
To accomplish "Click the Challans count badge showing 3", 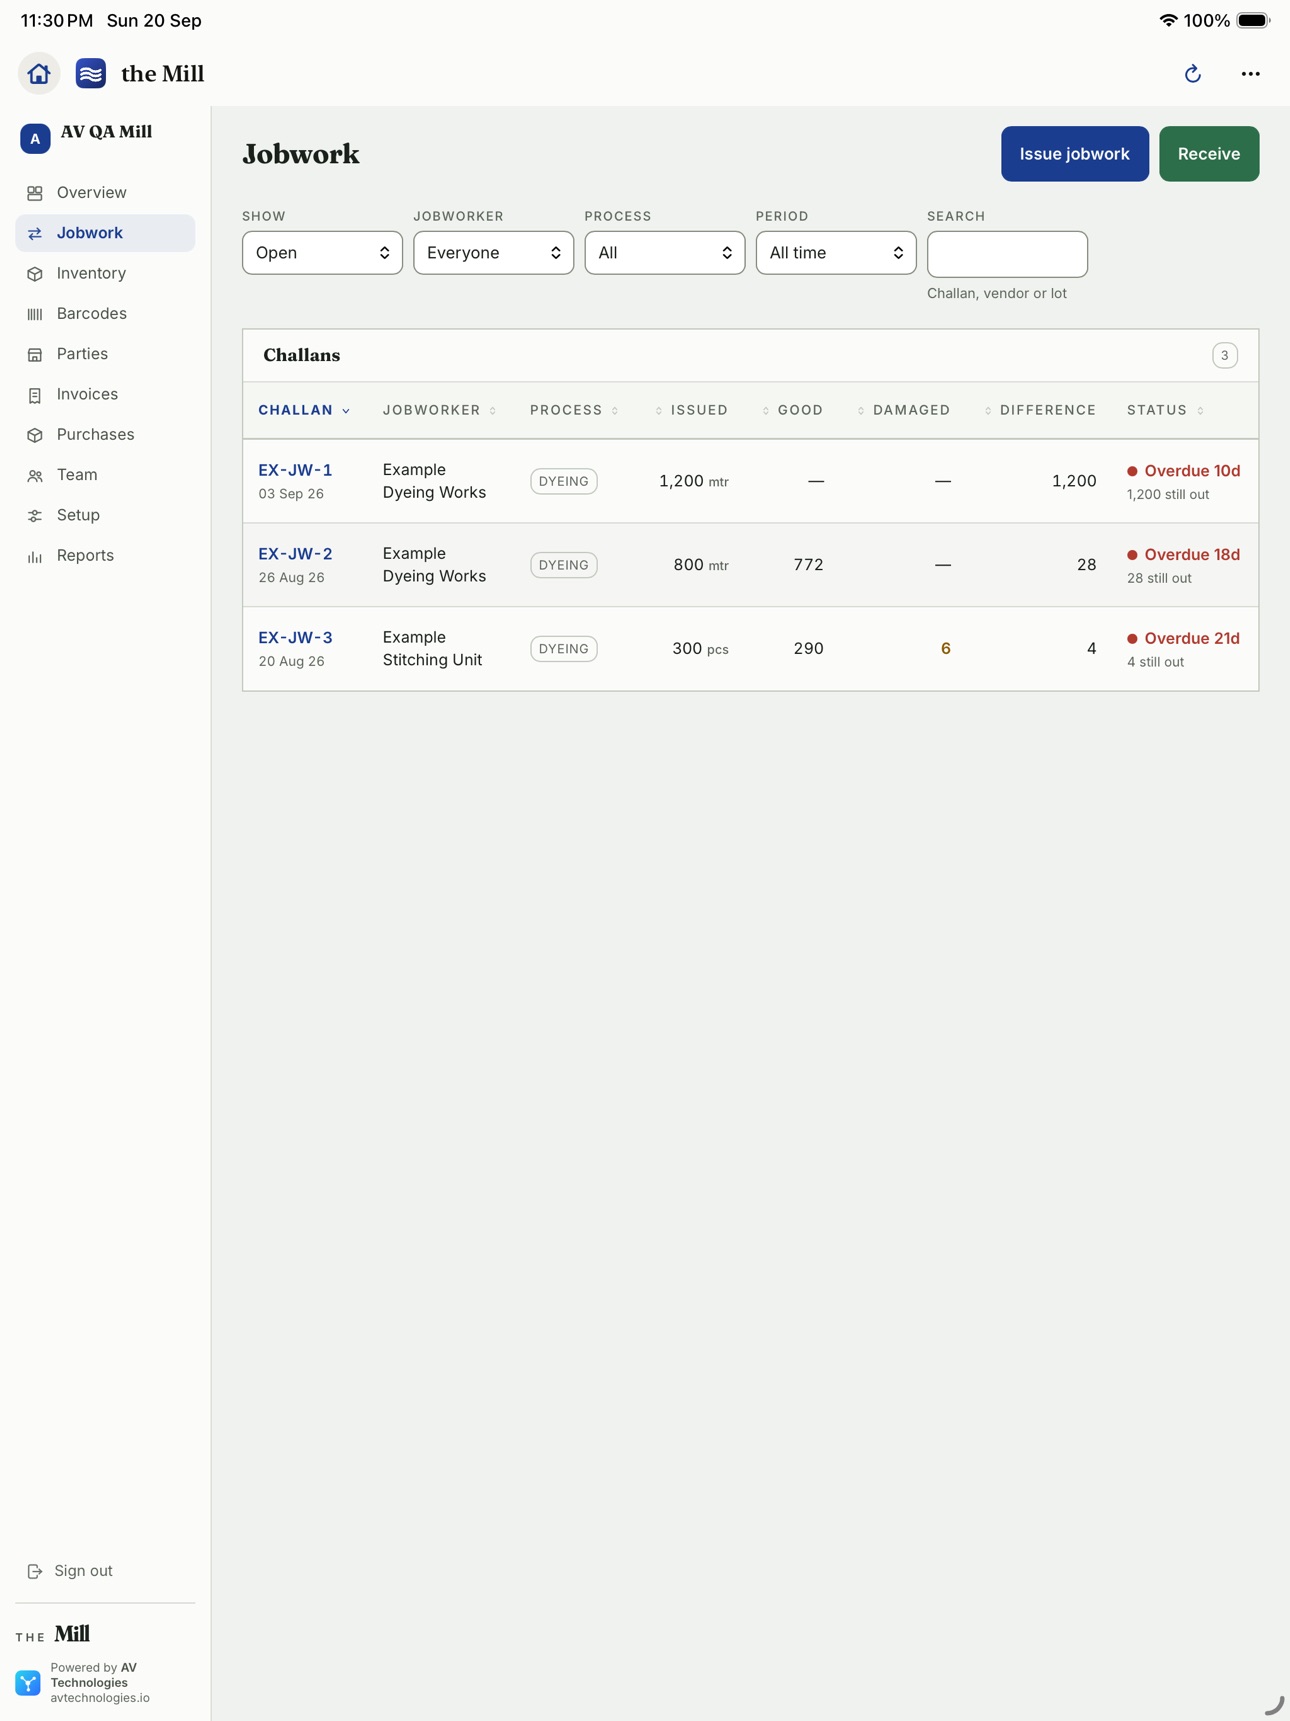I will click(1225, 355).
